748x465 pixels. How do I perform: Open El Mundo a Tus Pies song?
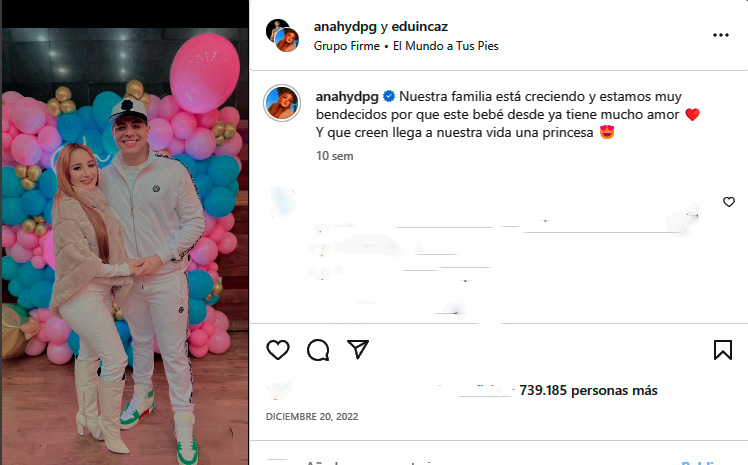pyautogui.click(x=446, y=46)
